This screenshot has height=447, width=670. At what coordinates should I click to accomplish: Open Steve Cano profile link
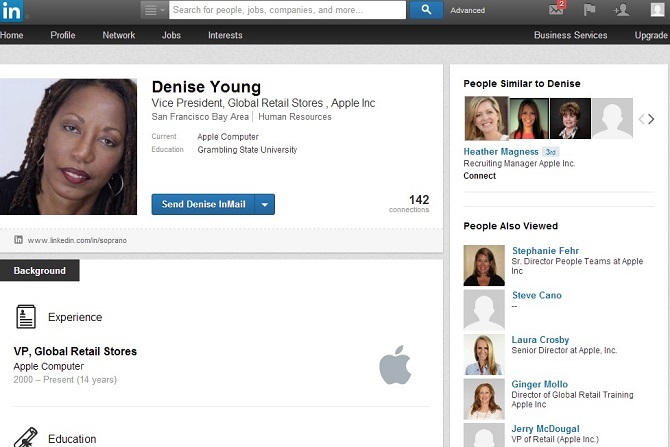pos(537,295)
